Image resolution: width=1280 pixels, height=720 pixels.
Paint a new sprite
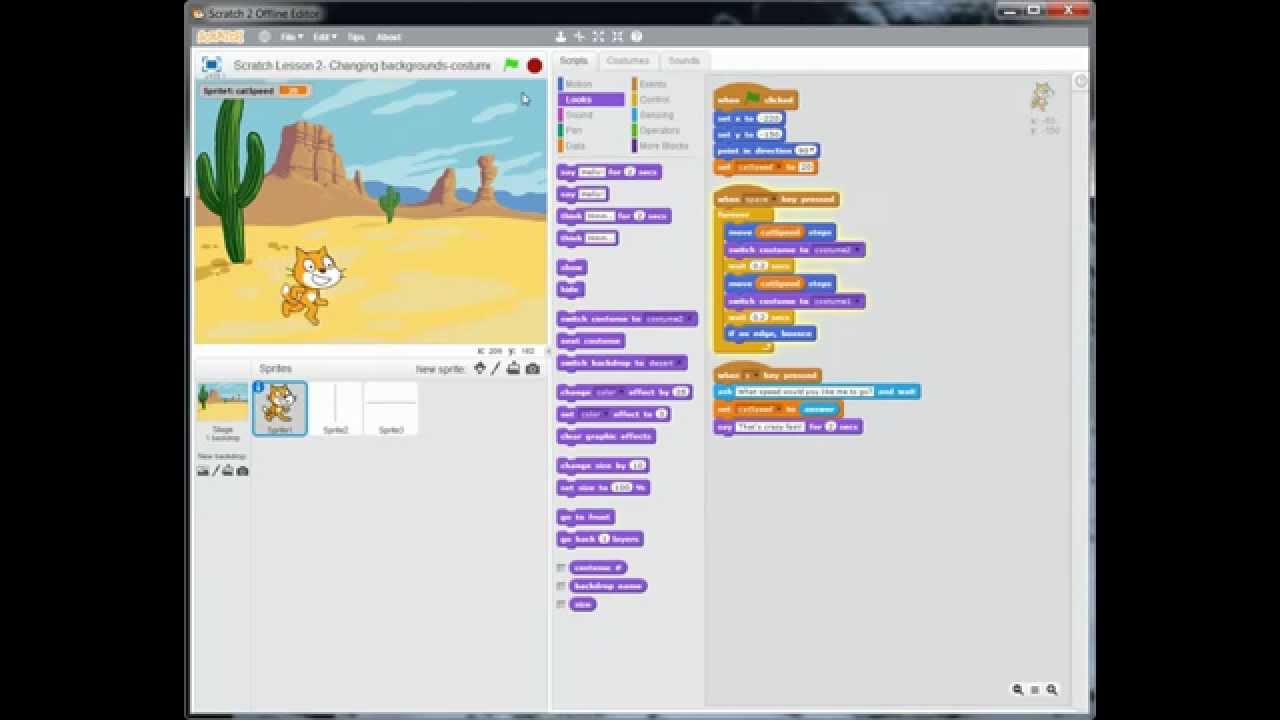496,368
